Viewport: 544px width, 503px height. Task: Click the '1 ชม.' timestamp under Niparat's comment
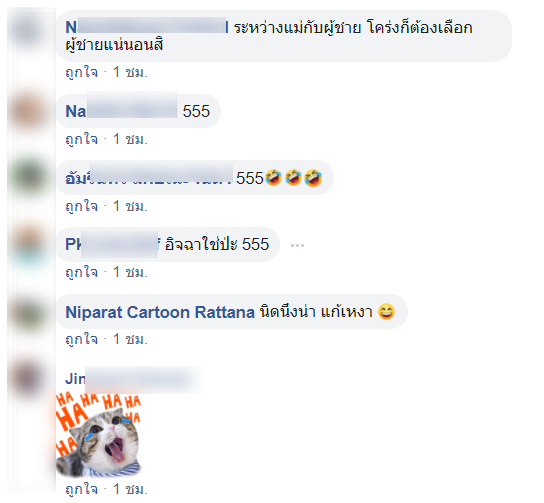coord(130,339)
